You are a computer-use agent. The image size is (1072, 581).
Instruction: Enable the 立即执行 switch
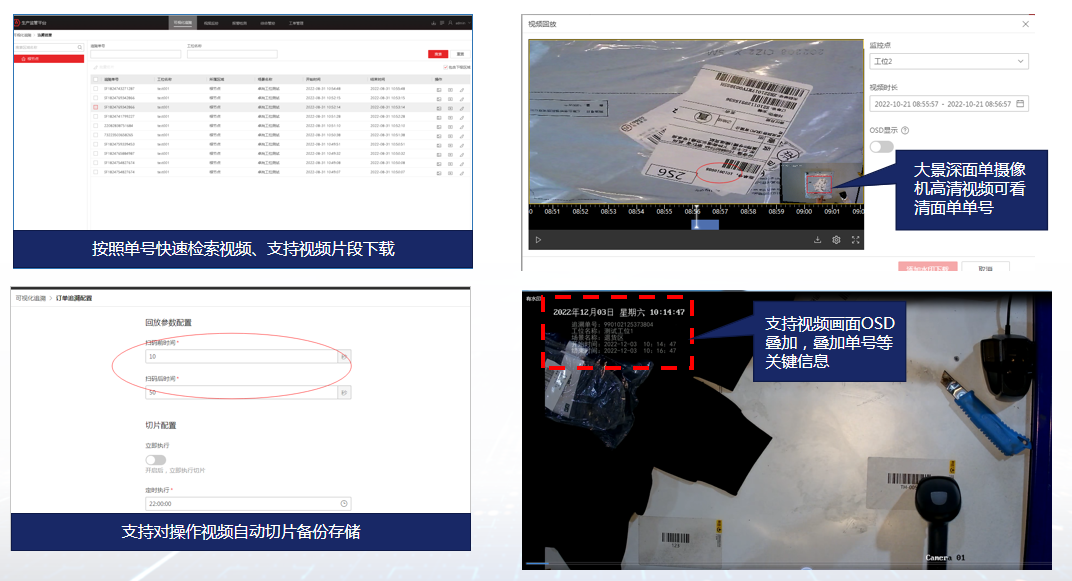tap(155, 460)
